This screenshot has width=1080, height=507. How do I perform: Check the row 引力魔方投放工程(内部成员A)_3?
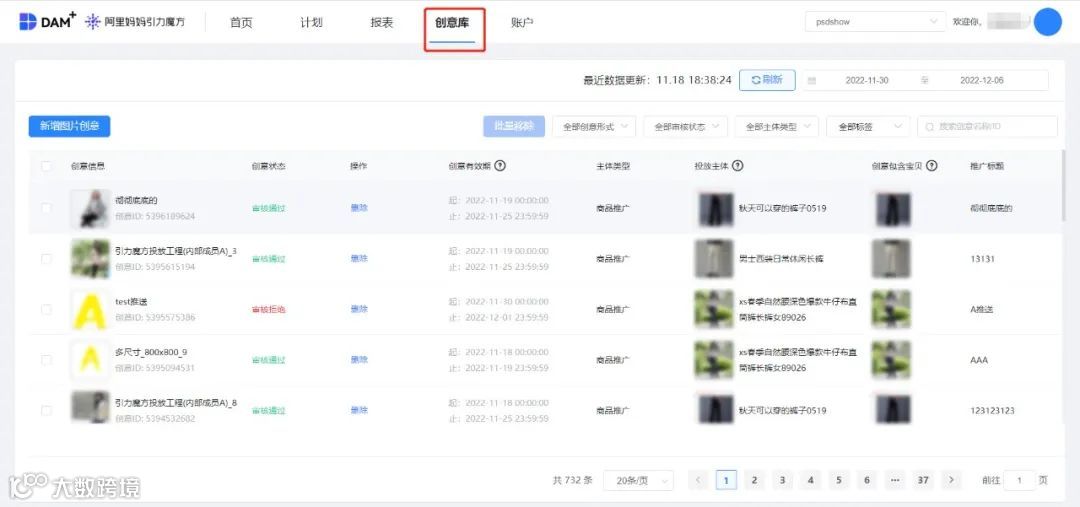point(46,258)
